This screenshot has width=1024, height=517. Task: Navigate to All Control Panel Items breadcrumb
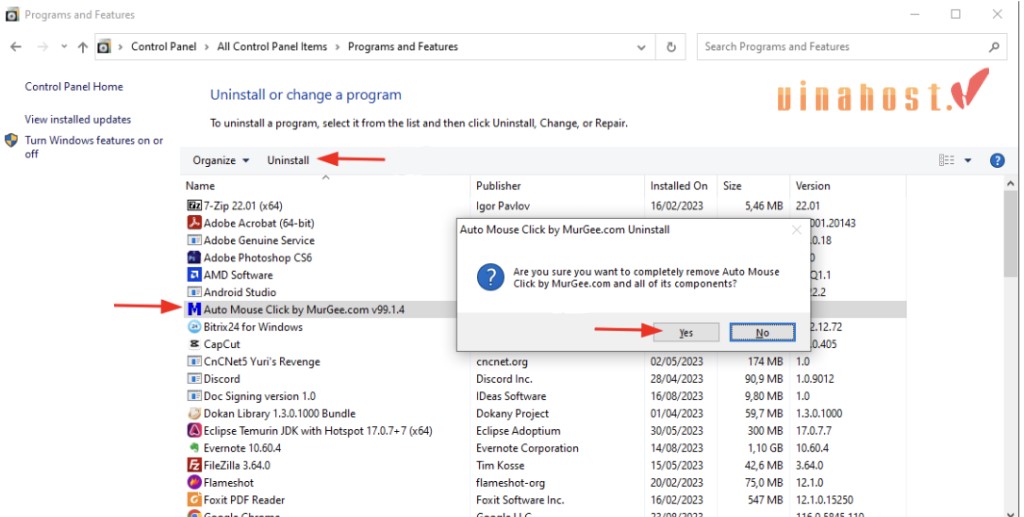tap(272, 47)
